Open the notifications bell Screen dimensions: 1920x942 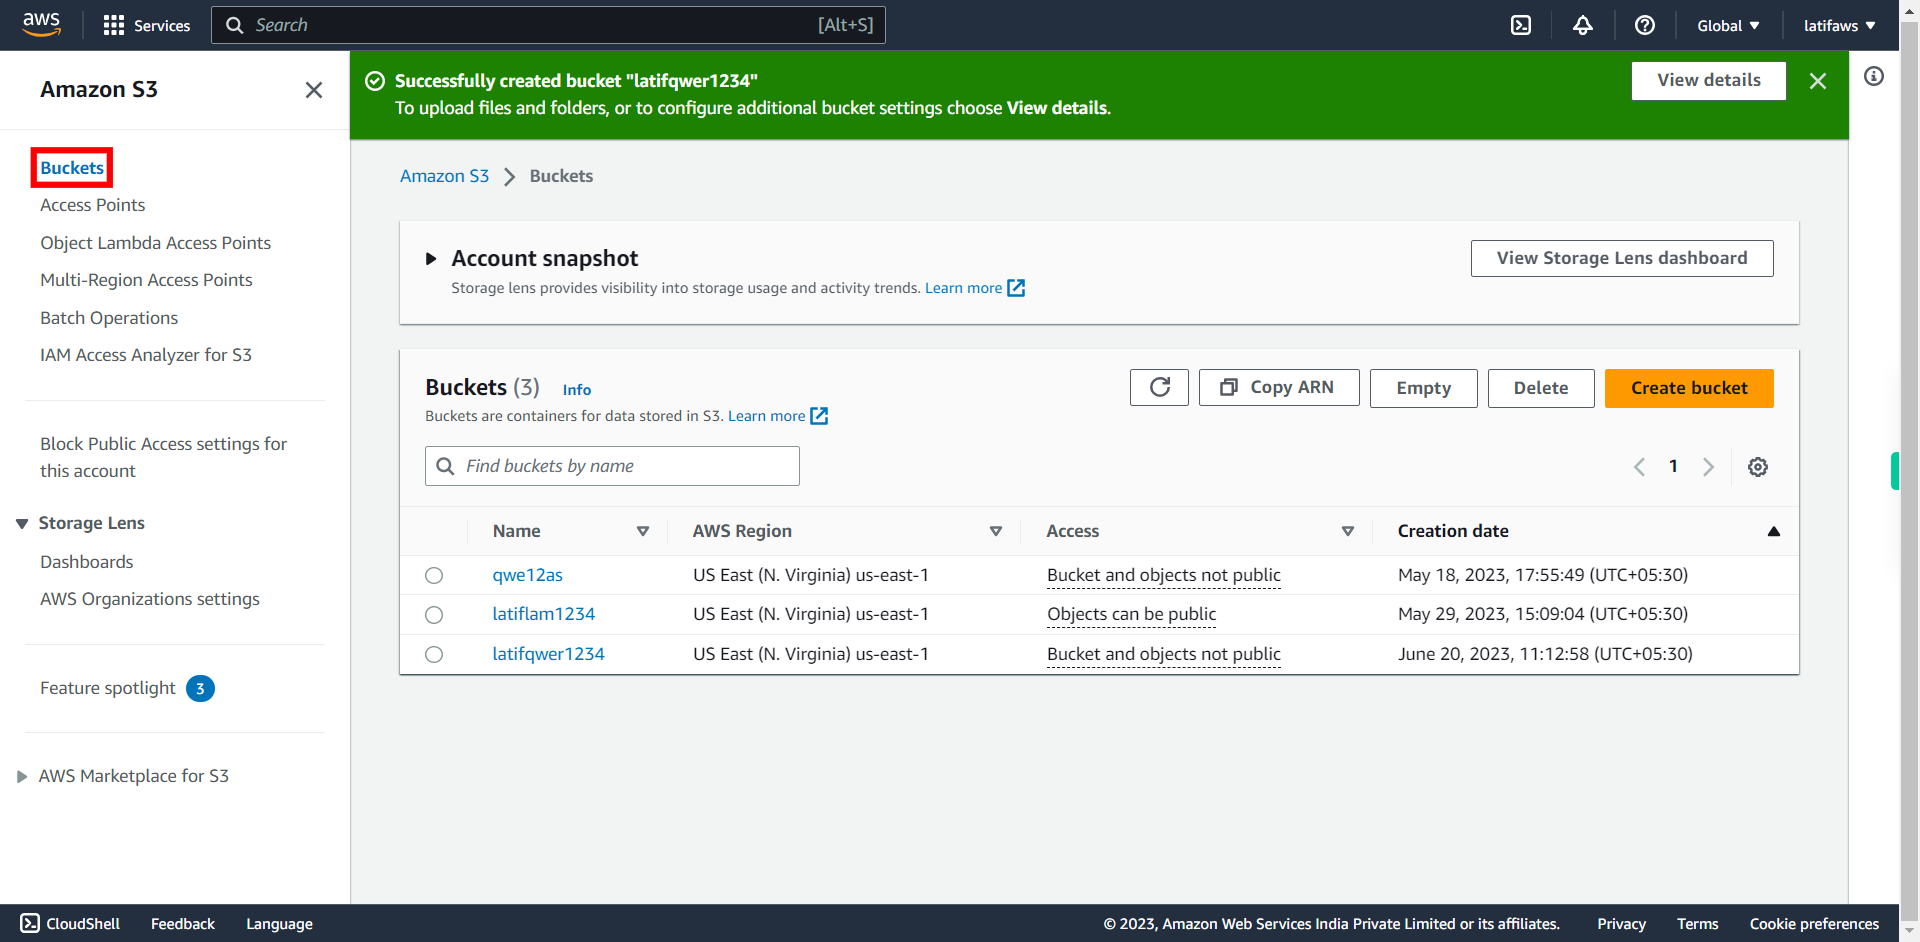[x=1583, y=25]
